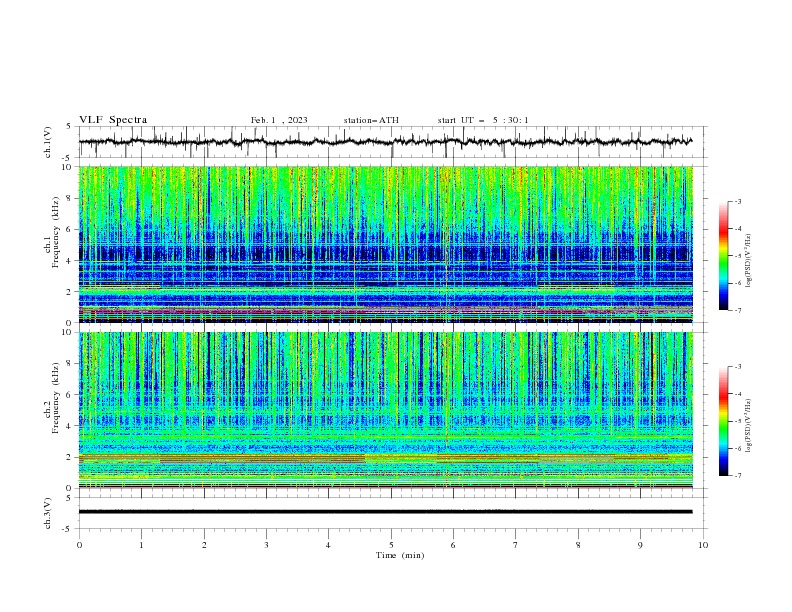The image size is (792, 612).
Task: Click the 'station=ATH' label
Action: pyautogui.click(x=371, y=120)
